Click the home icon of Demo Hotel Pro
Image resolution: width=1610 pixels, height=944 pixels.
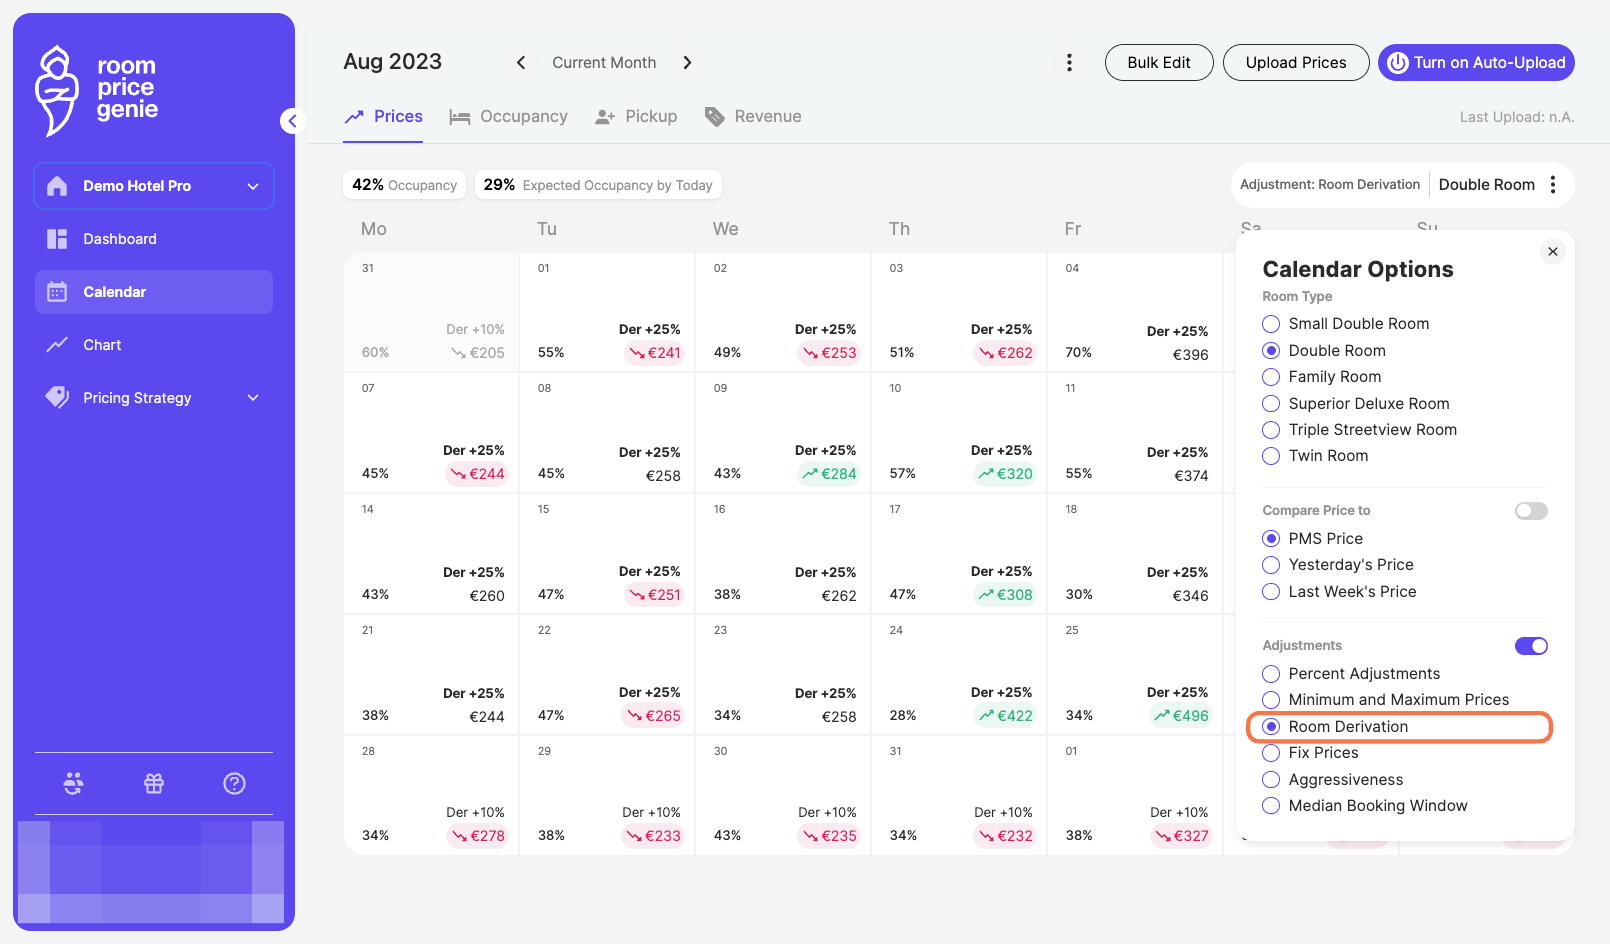(57, 186)
